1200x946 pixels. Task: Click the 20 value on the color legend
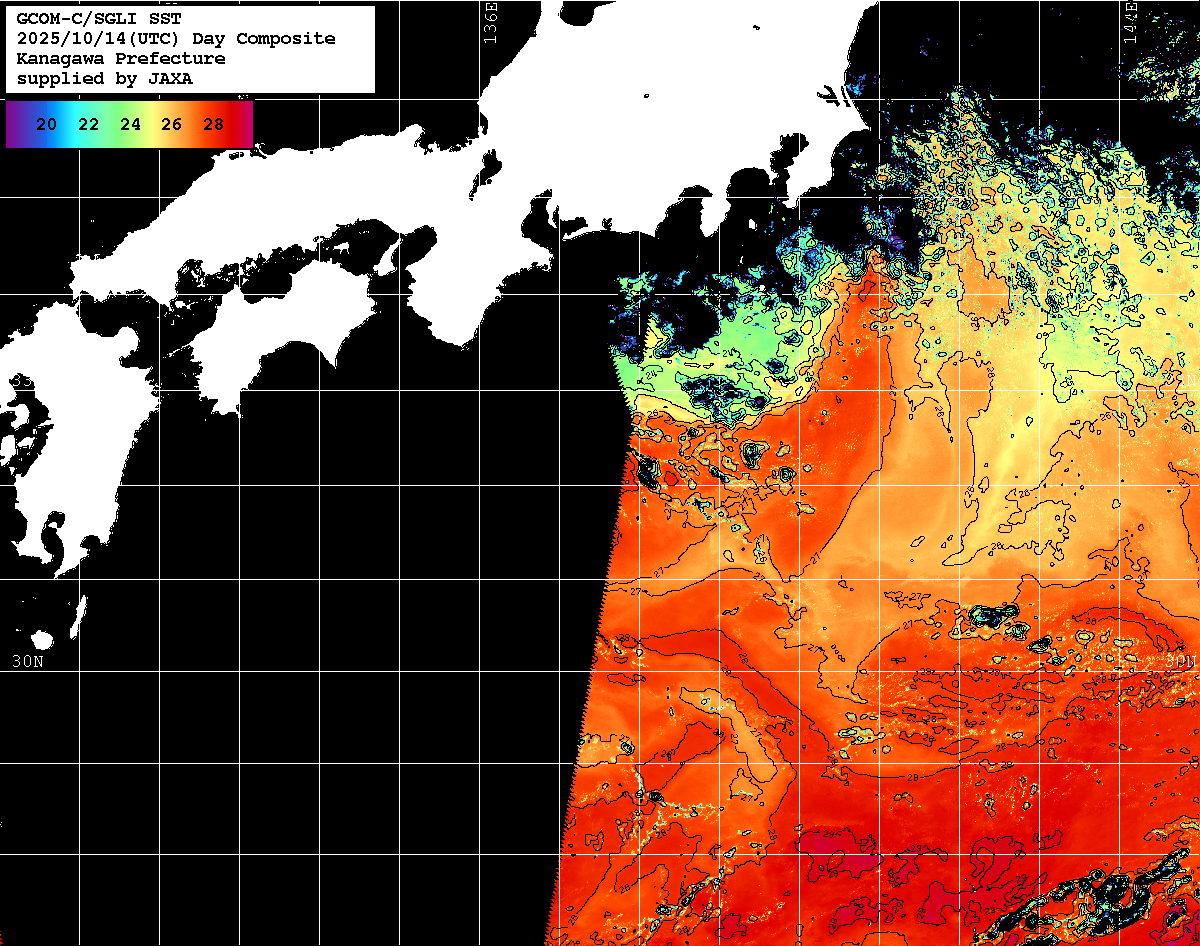[x=46, y=125]
